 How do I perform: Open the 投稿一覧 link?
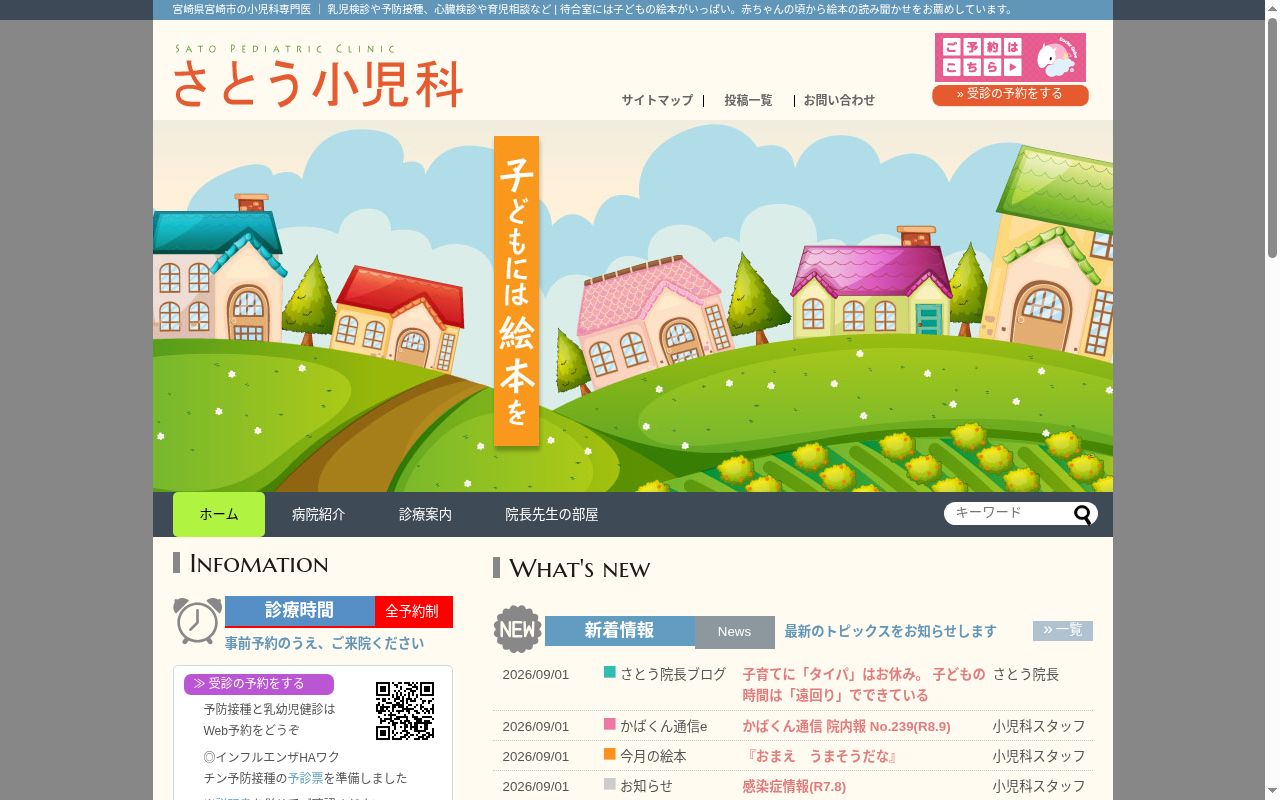(748, 100)
